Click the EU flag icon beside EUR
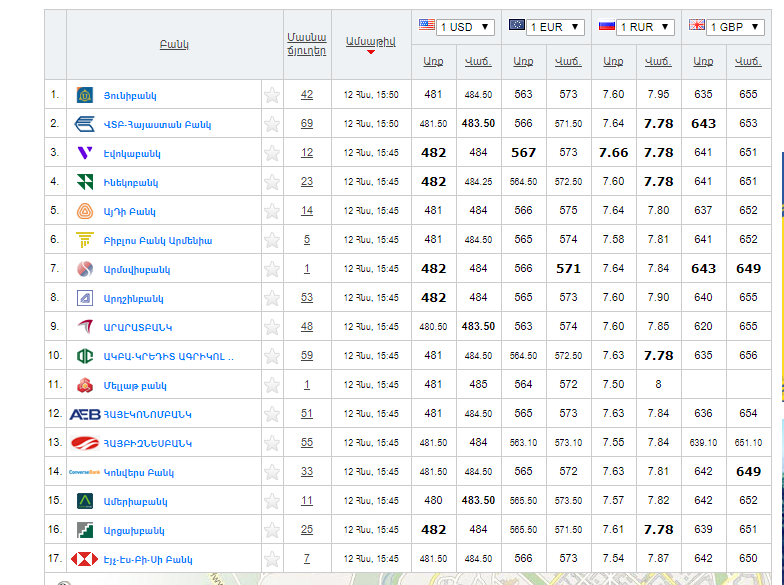Screen dimensions: 784x585 (x=516, y=24)
